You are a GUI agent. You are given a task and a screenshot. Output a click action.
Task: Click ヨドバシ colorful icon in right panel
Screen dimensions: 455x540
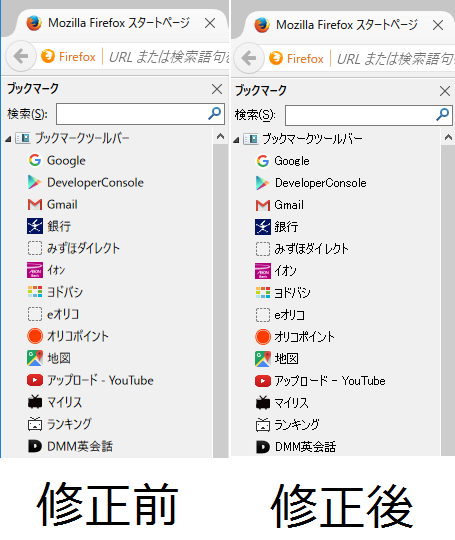point(263,293)
